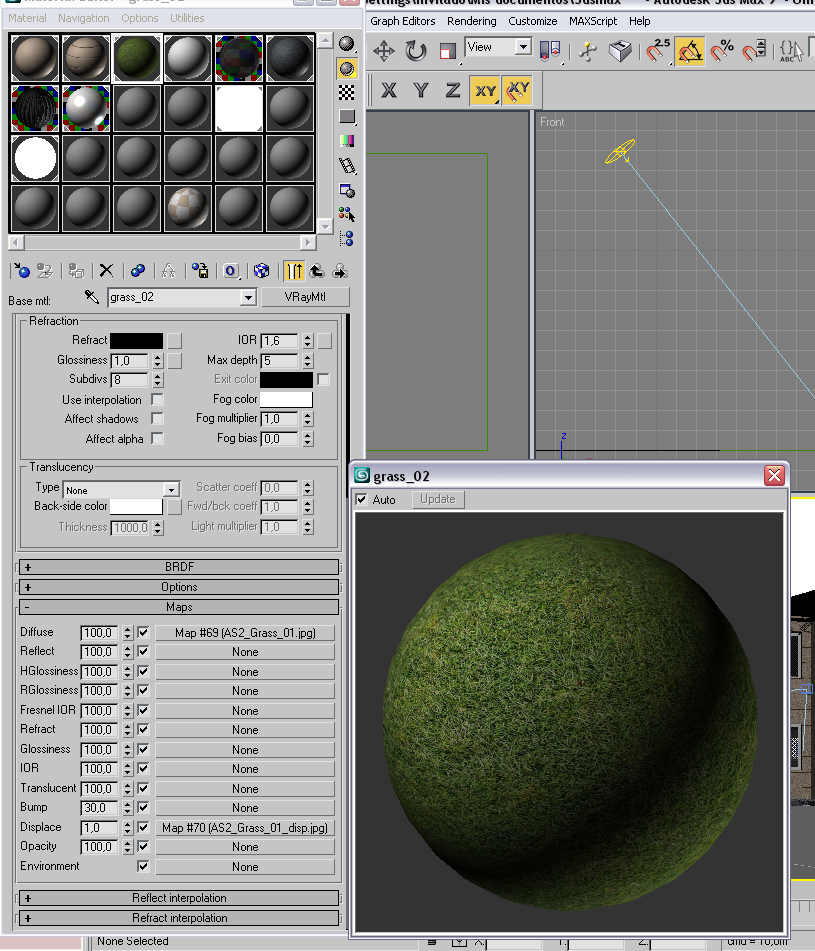The image size is (815, 951).
Task: Open the View reference coordinate dropdown
Action: tap(523, 47)
